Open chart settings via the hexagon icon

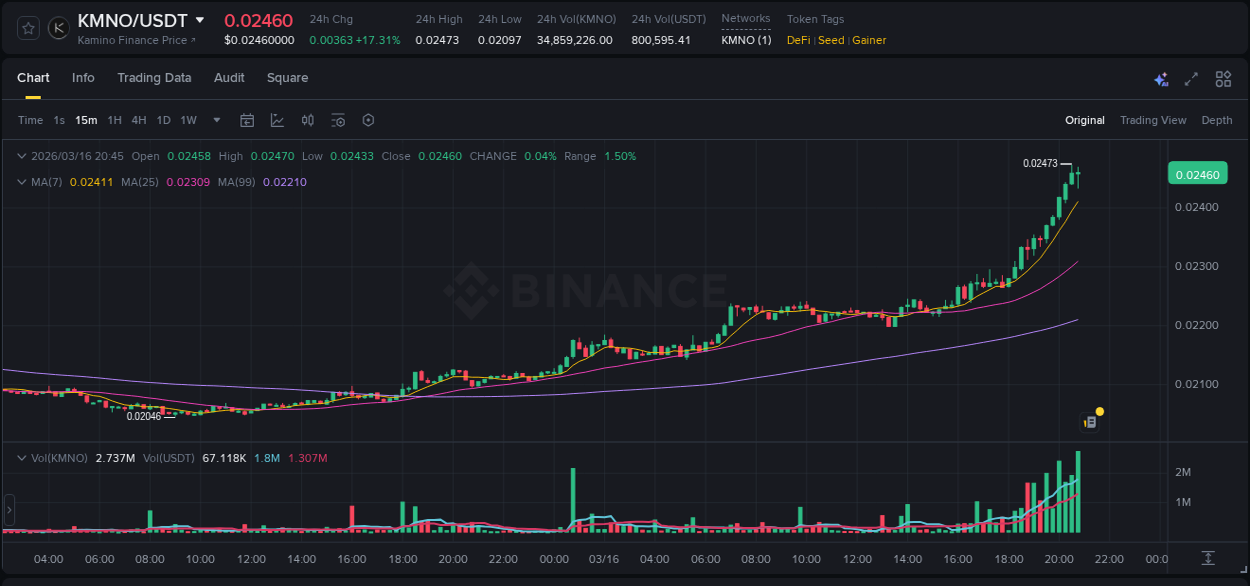coord(368,120)
